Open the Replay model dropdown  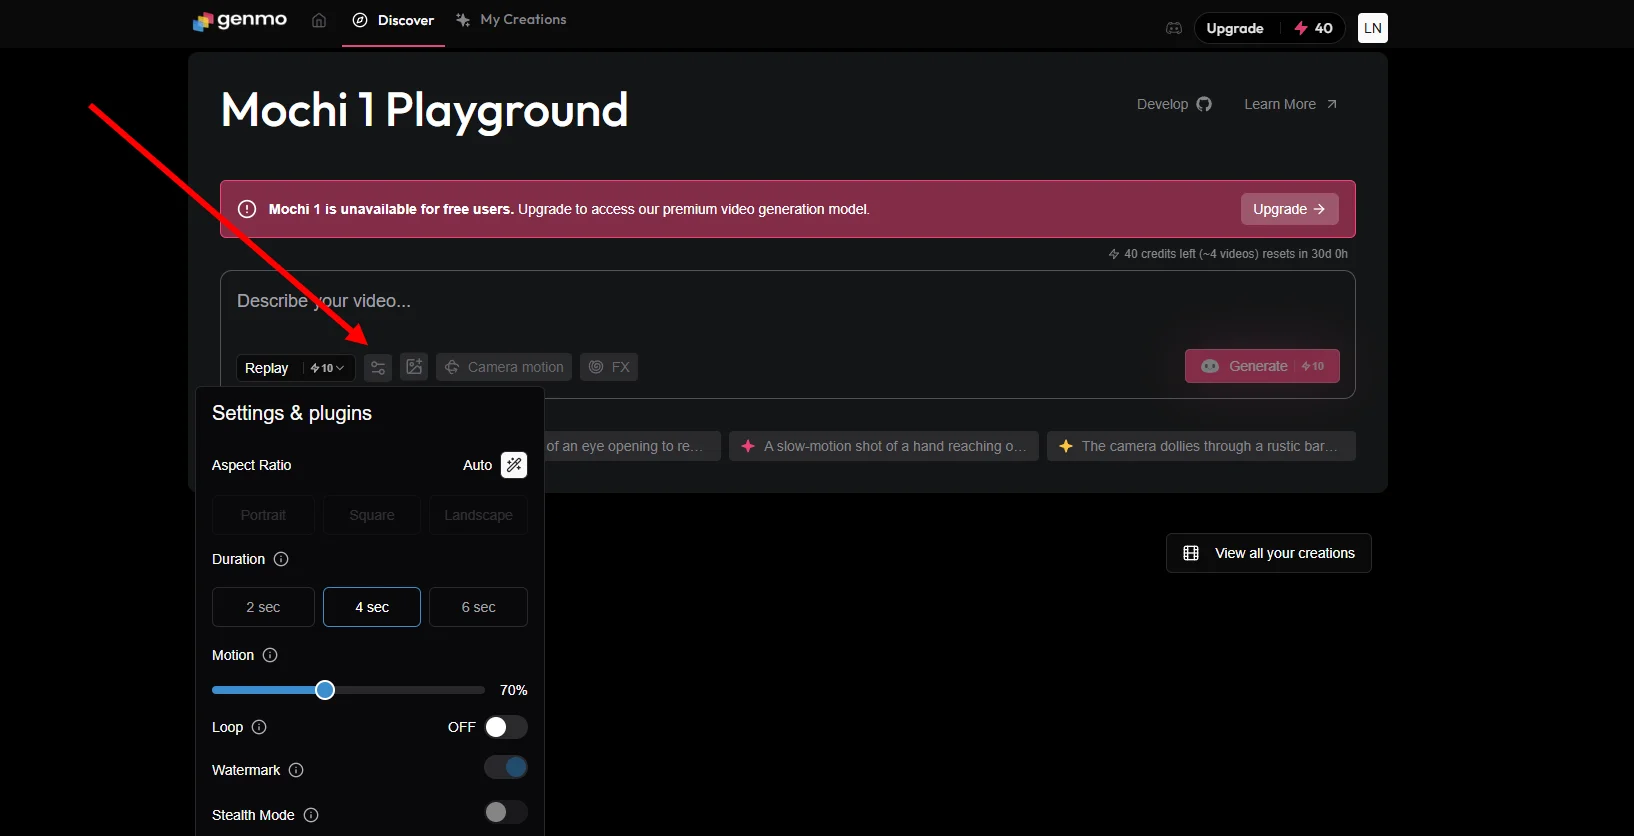tap(295, 368)
